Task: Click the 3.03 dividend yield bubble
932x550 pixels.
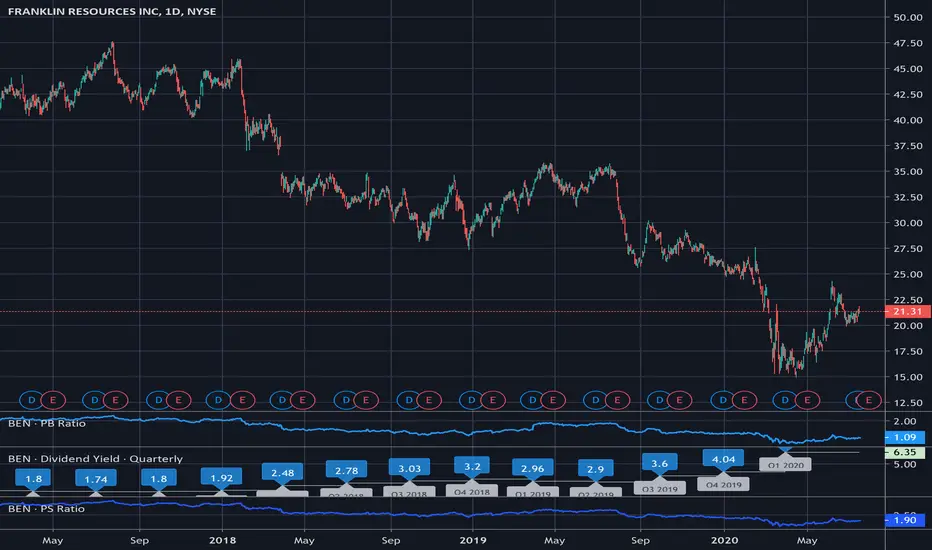Action: pos(410,469)
